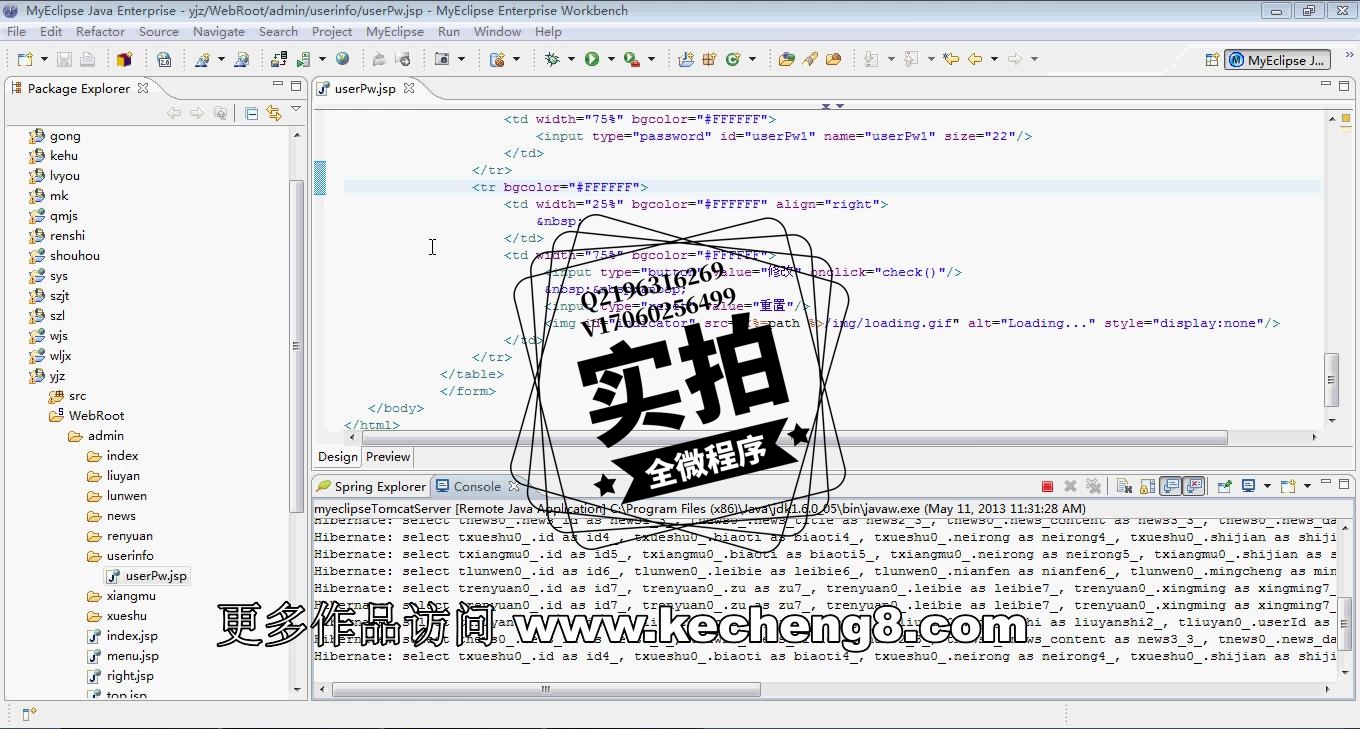Click the Terminate red square in Console
Screen dimensions: 1360x729
(x=1047, y=486)
